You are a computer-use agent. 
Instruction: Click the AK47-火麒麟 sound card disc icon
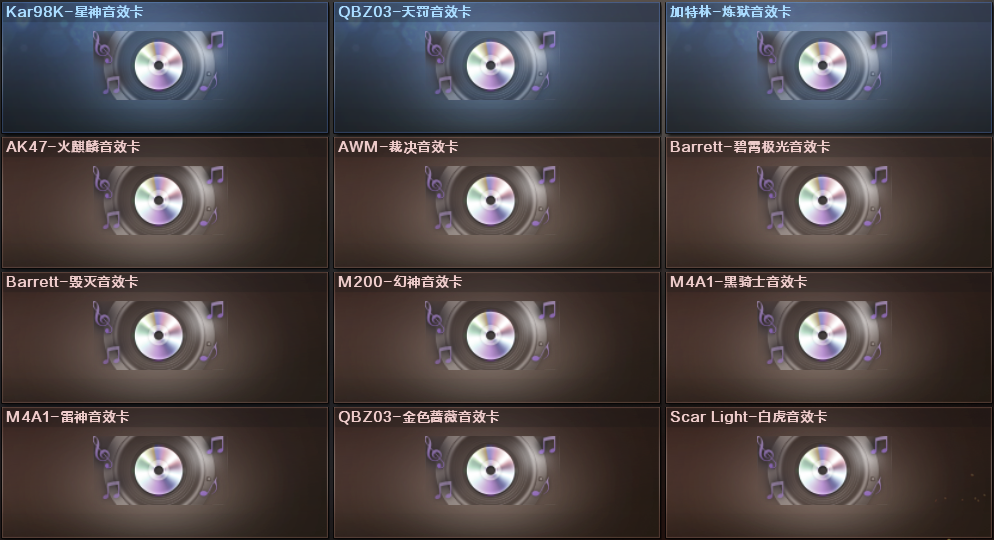coord(158,200)
